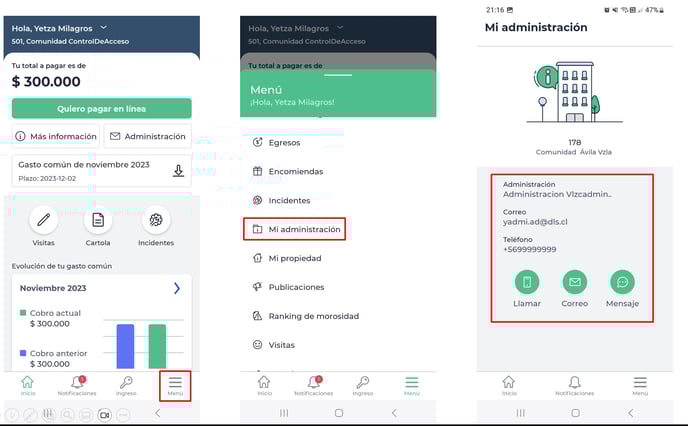688x426 pixels.
Task: Open Incidentes gear icon on home
Action: pos(155,220)
